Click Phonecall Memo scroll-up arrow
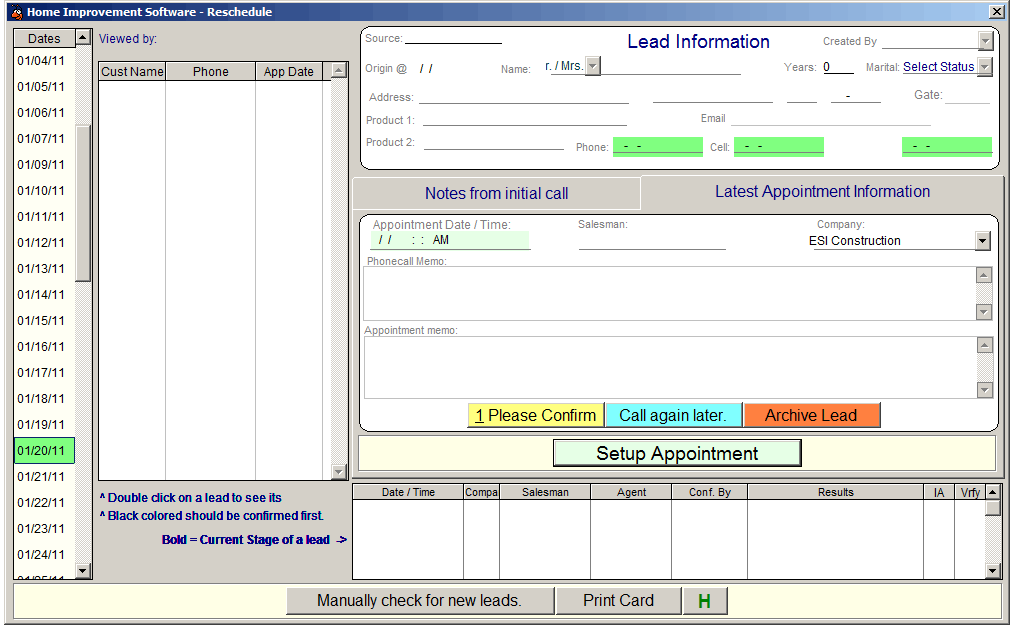 pyautogui.click(x=984, y=276)
